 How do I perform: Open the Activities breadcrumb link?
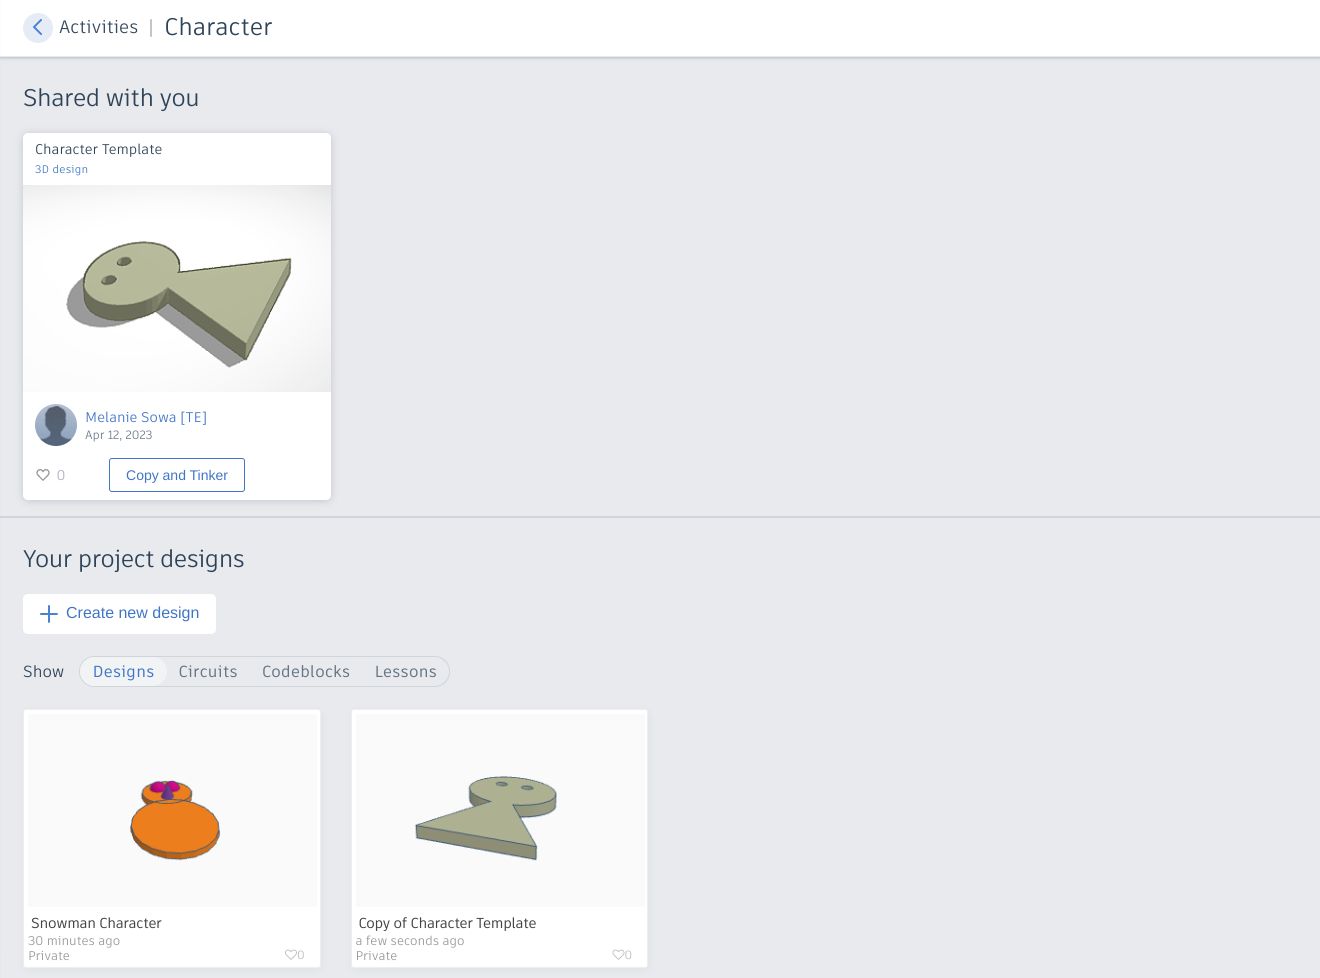[x=98, y=27]
